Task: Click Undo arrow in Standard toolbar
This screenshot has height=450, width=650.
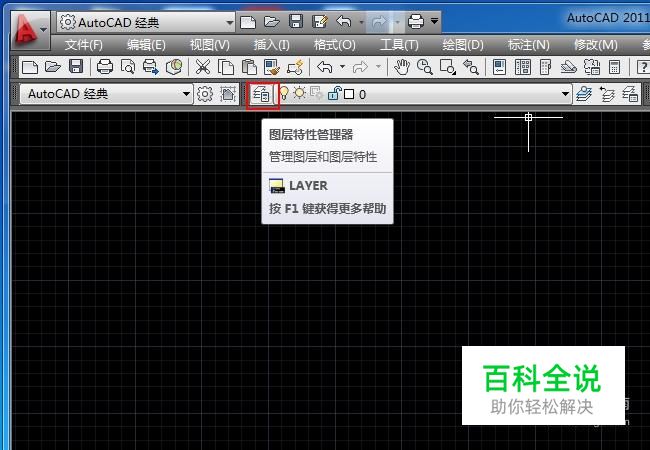Action: tap(325, 67)
